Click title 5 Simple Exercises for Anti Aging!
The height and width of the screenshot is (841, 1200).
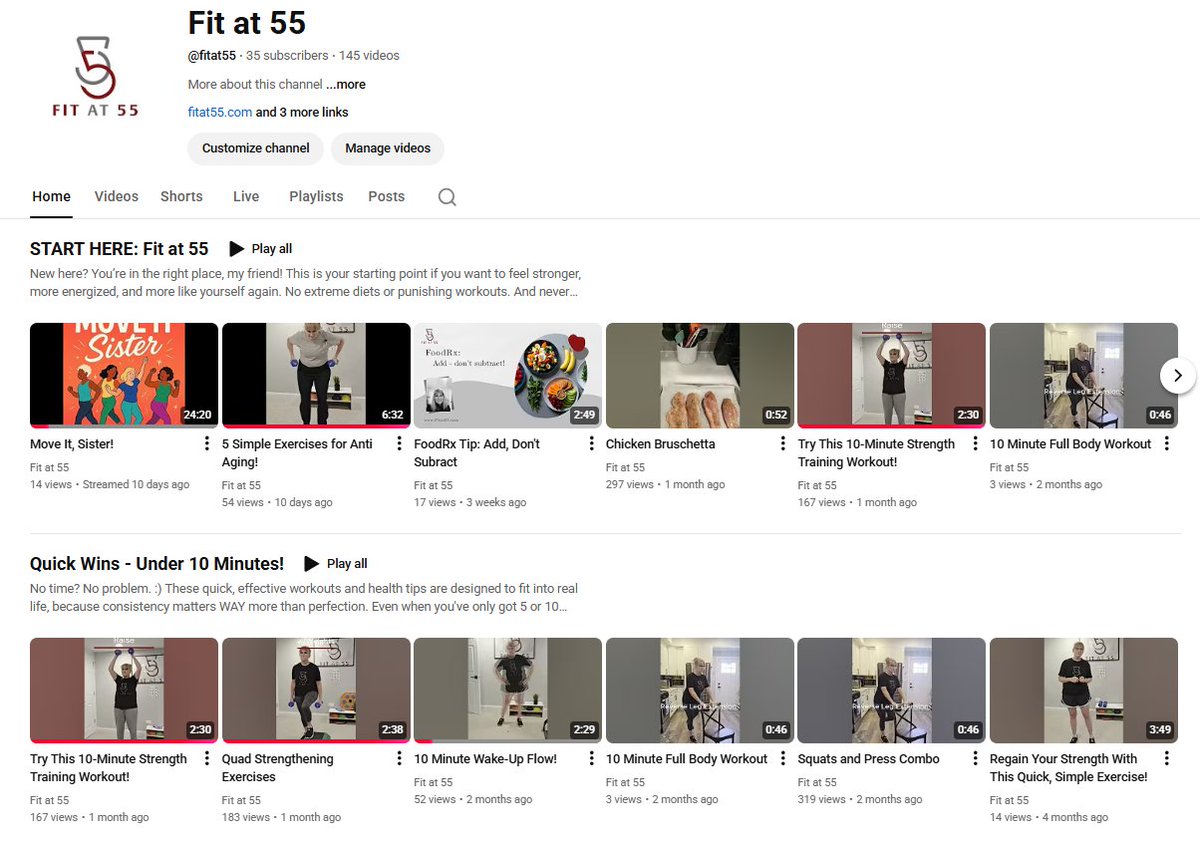(x=296, y=453)
